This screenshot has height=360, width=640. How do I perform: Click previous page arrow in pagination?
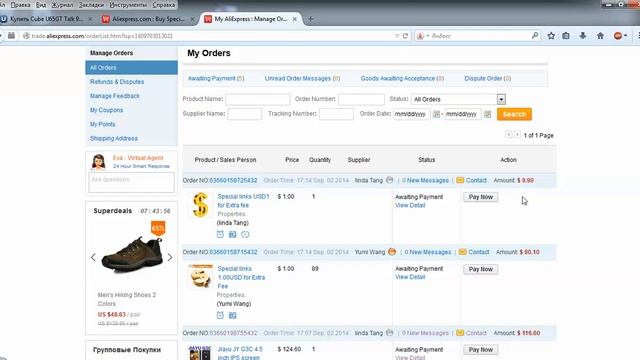tap(508, 134)
